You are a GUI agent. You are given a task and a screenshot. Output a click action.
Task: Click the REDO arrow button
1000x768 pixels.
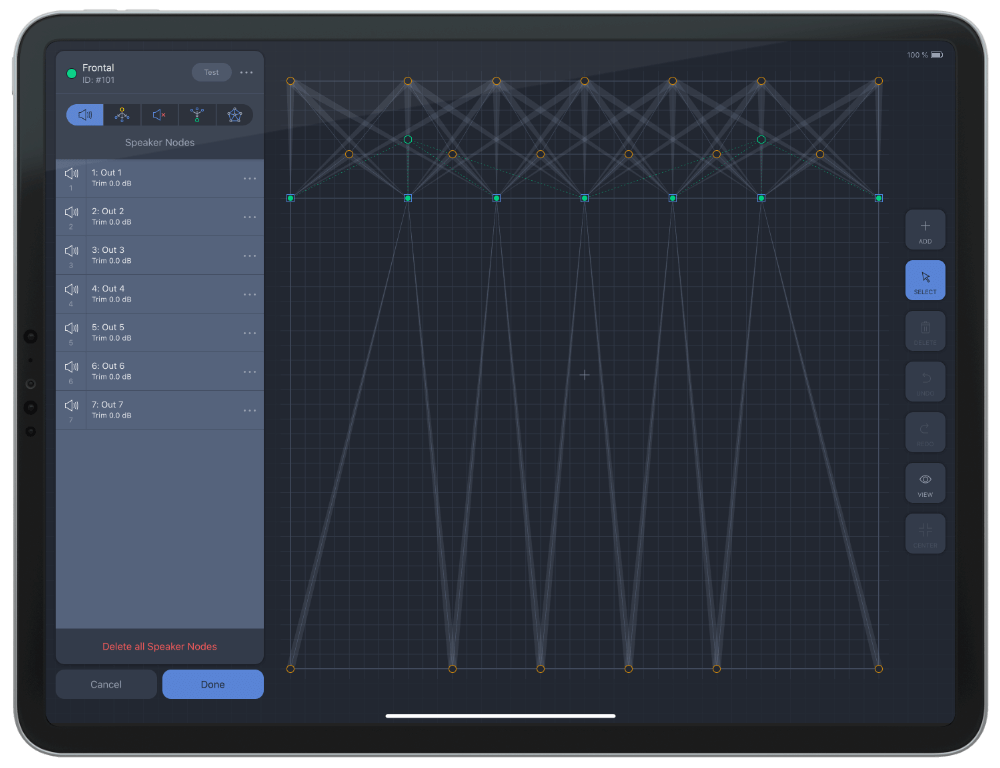pyautogui.click(x=925, y=432)
